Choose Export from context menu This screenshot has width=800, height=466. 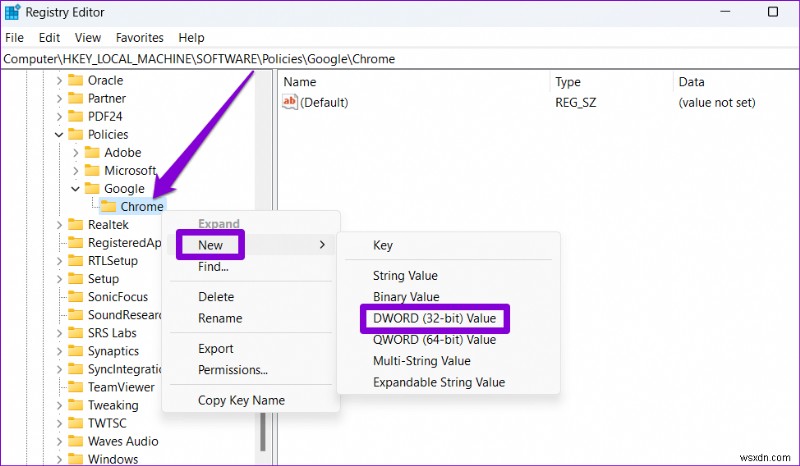click(x=251, y=349)
